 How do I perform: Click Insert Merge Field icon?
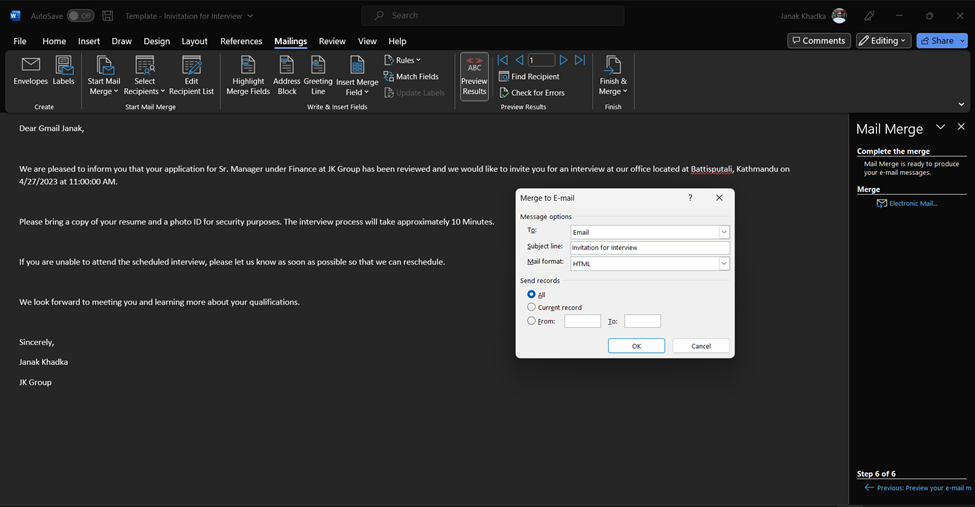tap(358, 66)
